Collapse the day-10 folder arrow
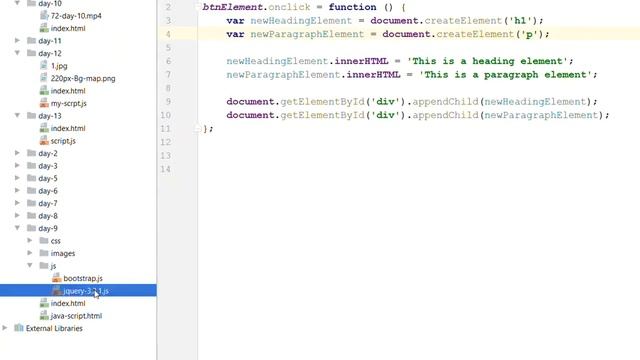 17,3
